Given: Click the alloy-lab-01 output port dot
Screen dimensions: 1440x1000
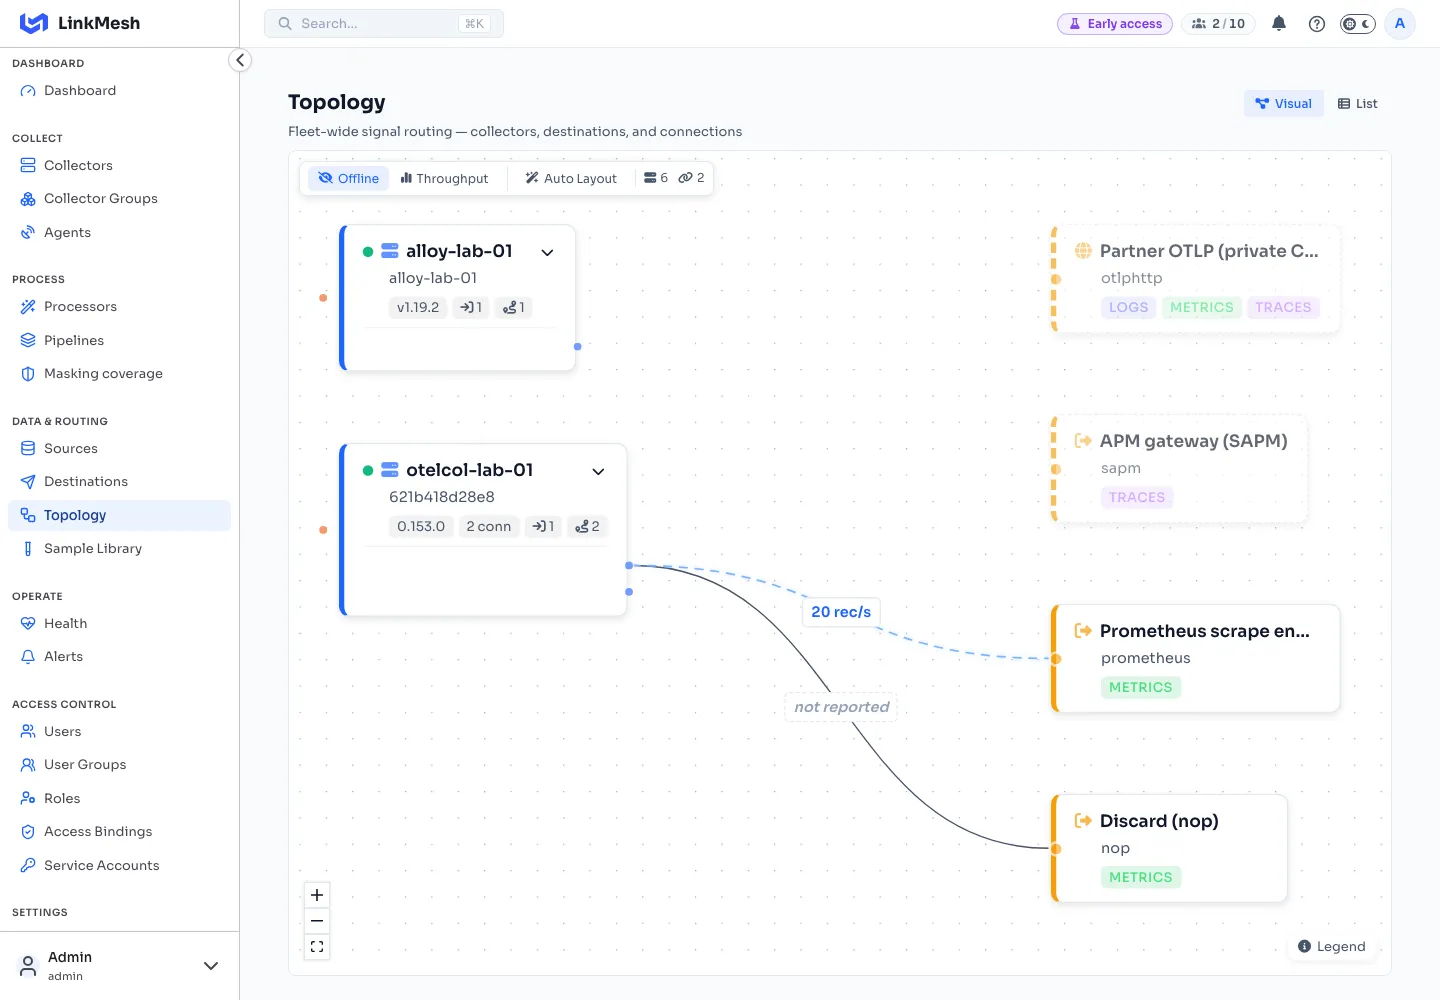Looking at the screenshot, I should (577, 346).
